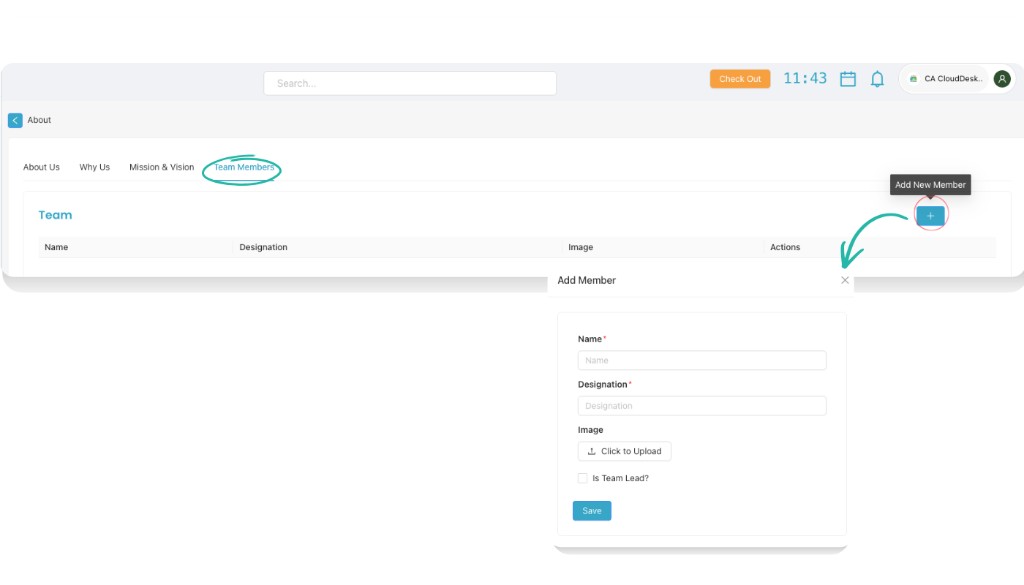Open the Mission & Vision tab
Viewport: 1024px width, 585px height.
pos(161,167)
